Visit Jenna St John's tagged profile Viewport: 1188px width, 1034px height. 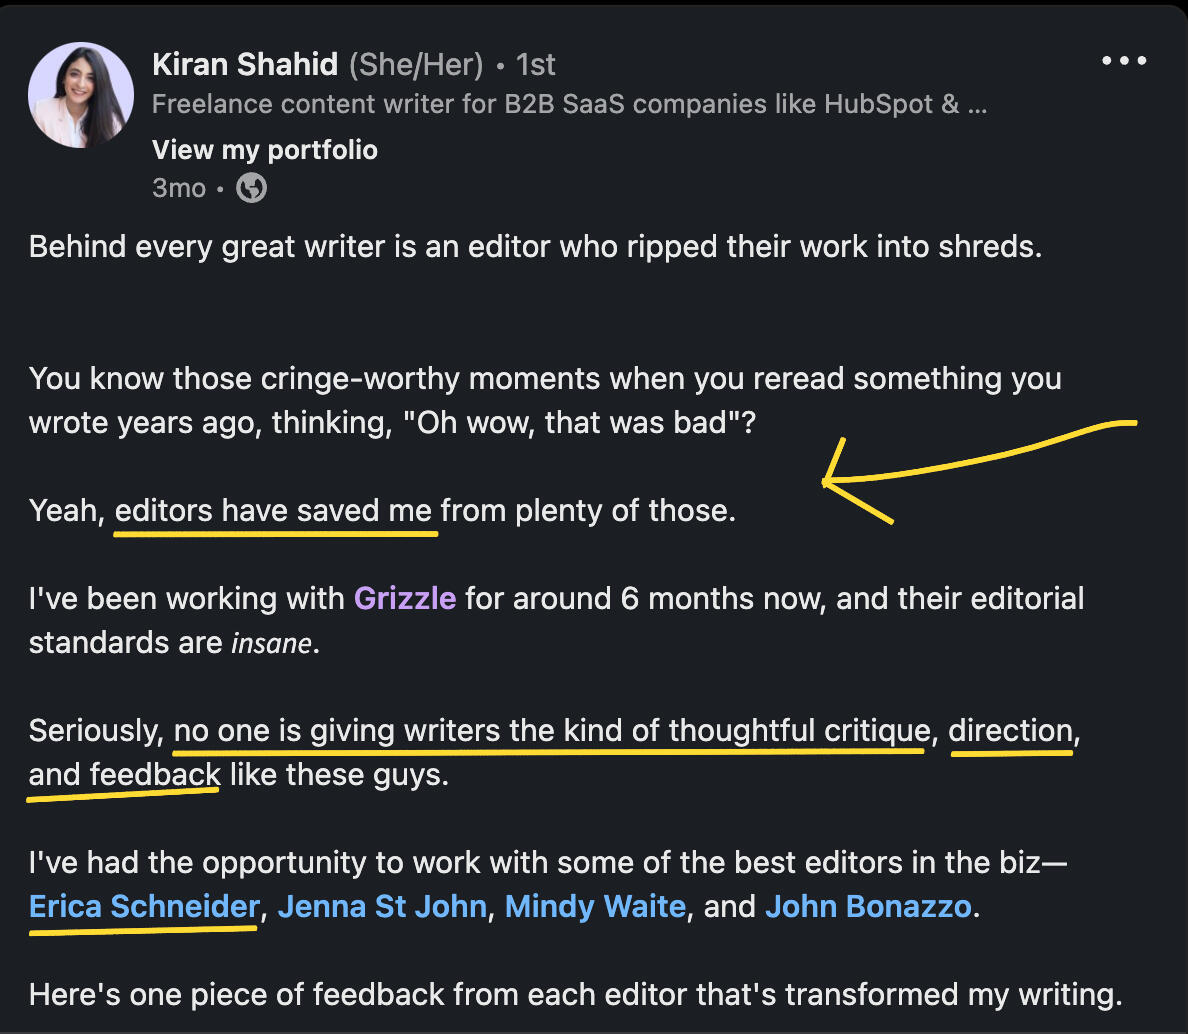tap(382, 907)
